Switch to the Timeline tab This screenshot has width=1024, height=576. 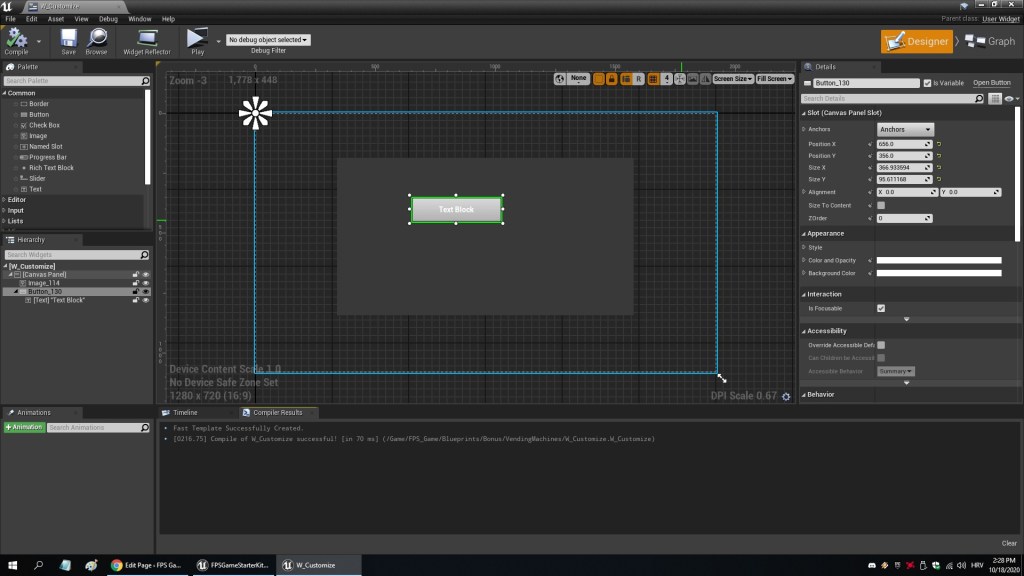(x=185, y=412)
